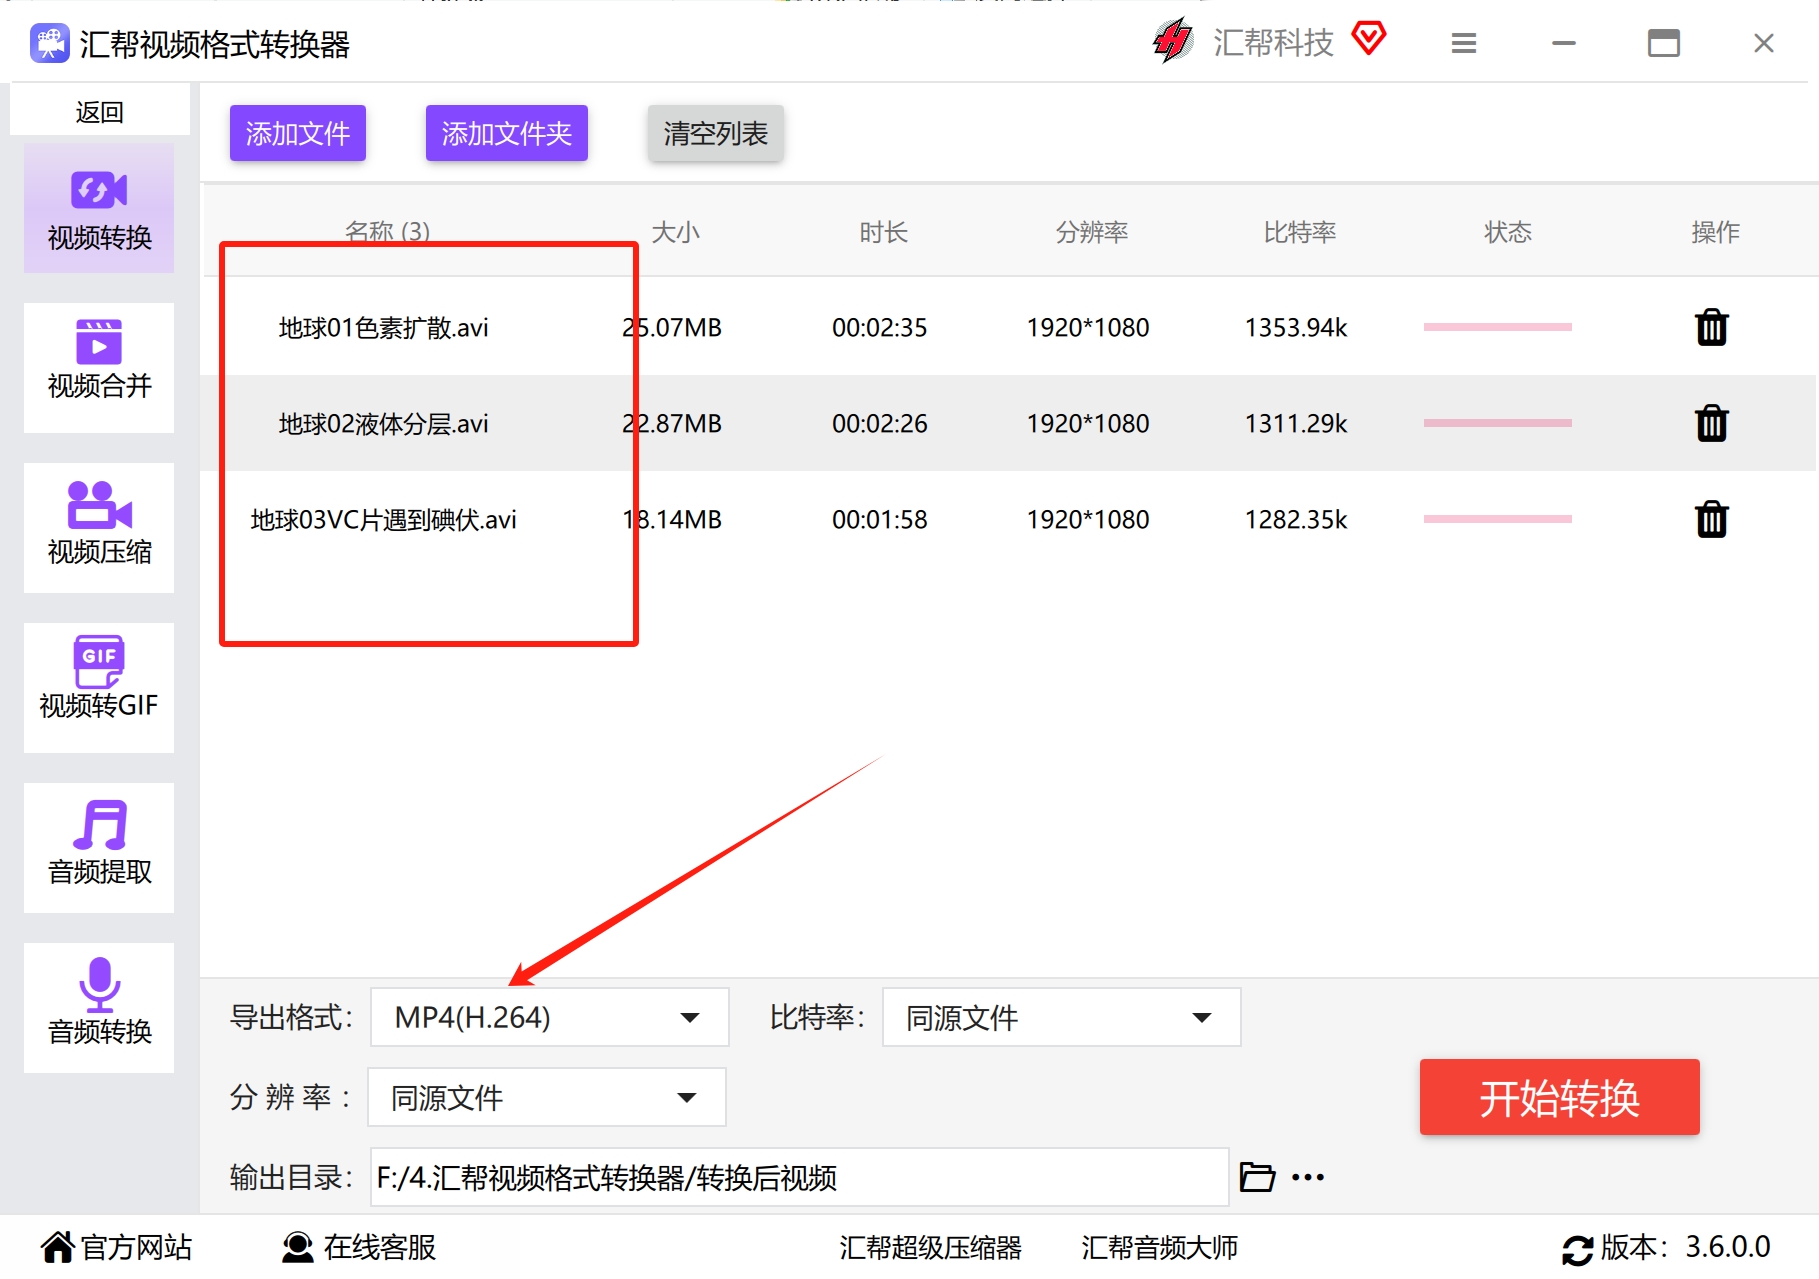
Task: Click the 大小 column header
Action: (x=675, y=232)
